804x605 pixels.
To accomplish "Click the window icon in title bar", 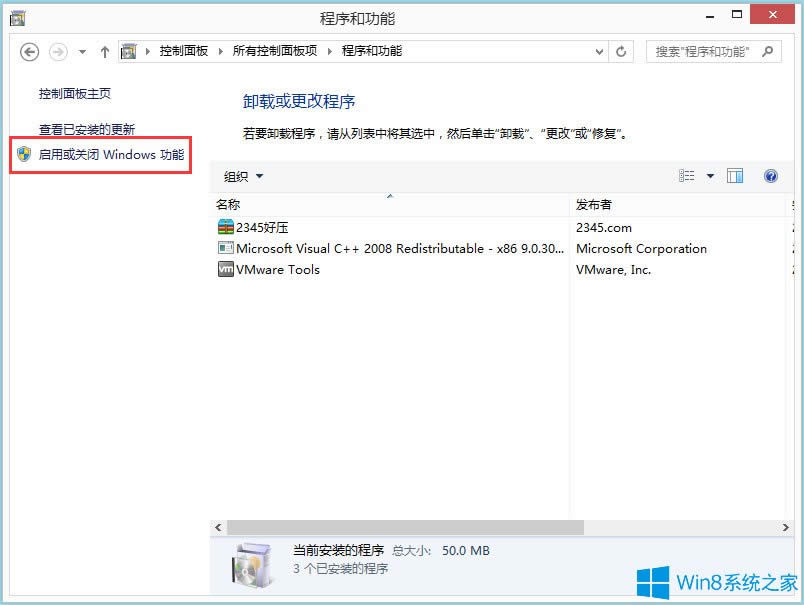I will (18, 18).
